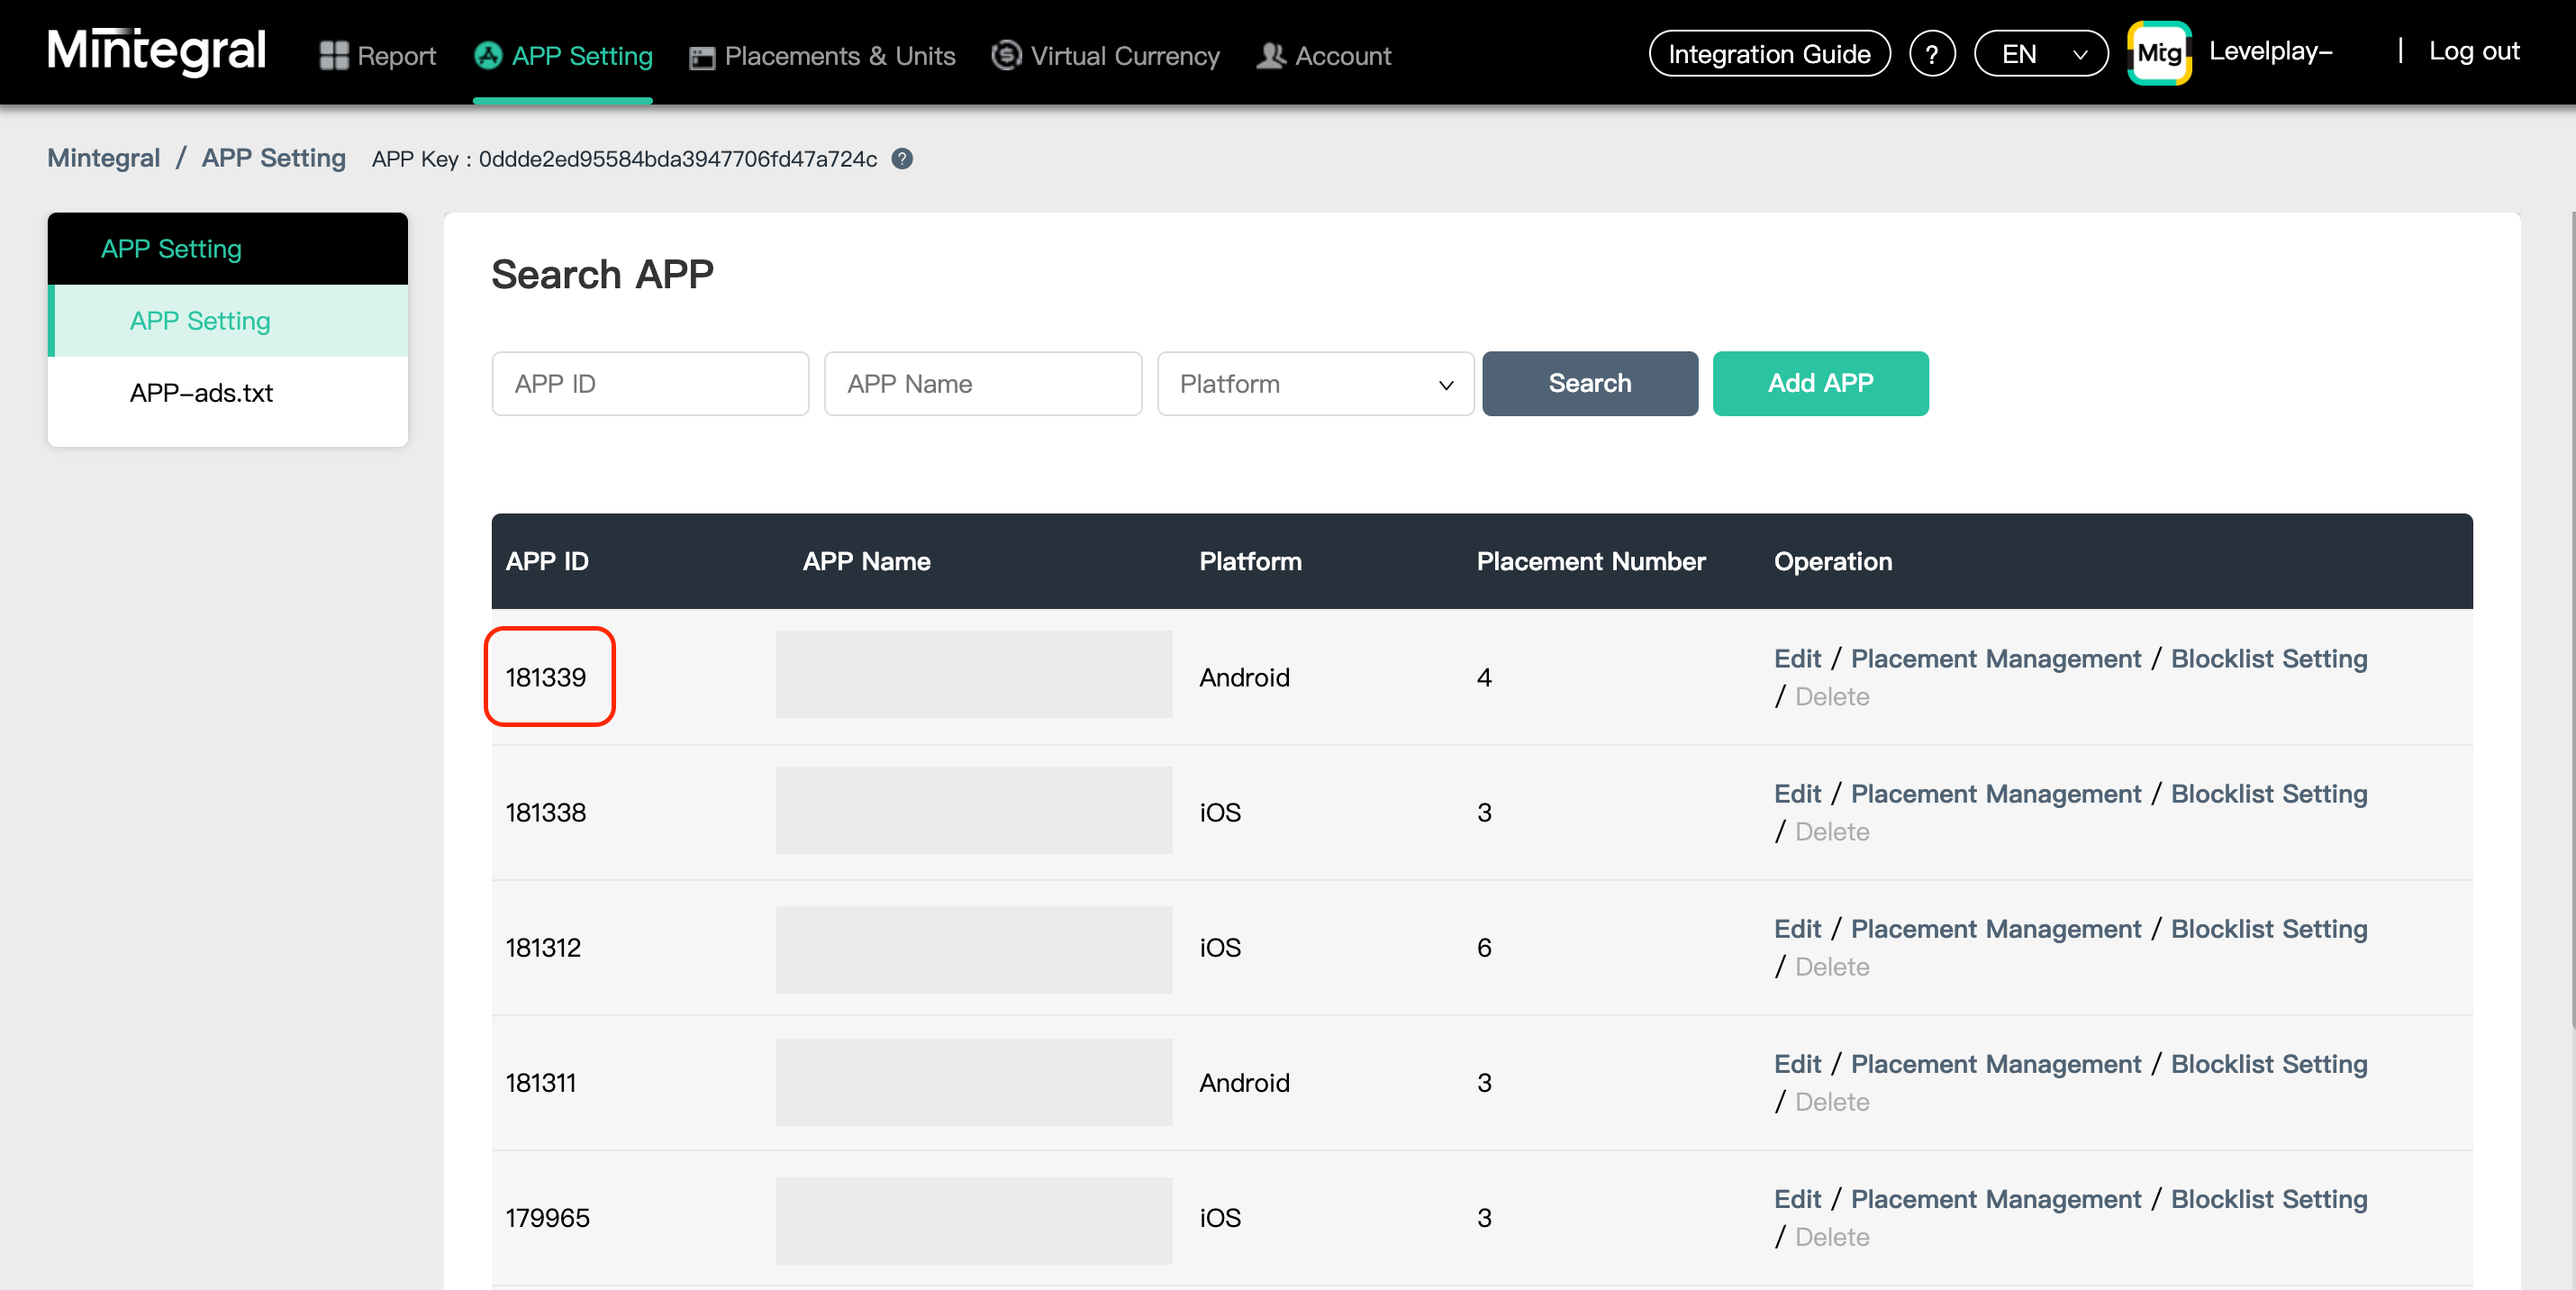Open Placement Management for app 181338

click(x=1996, y=794)
